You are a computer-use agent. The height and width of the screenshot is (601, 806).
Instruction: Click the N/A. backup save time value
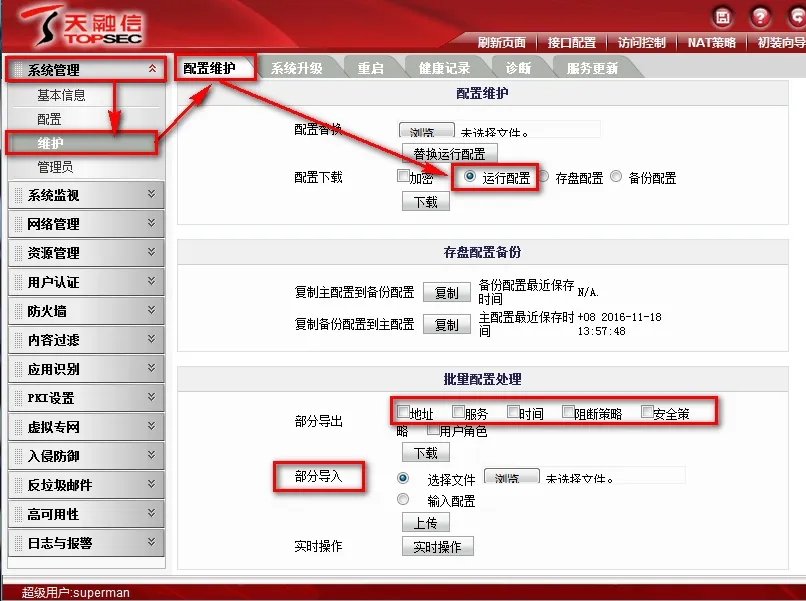[x=588, y=292]
